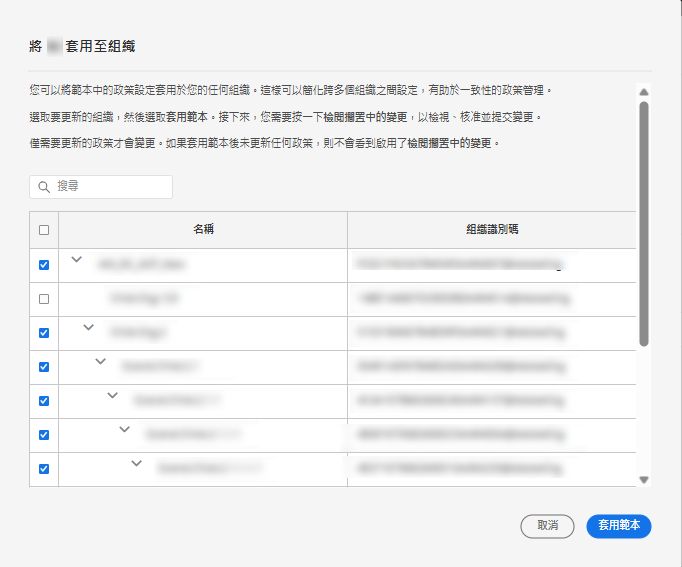Click the scrollbar down arrow

tap(644, 480)
